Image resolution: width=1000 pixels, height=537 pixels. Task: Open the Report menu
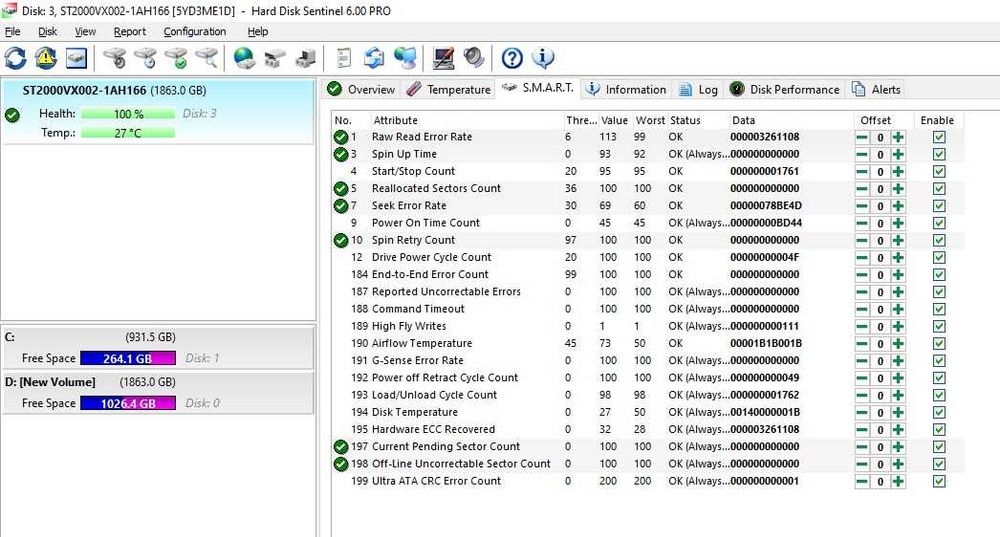click(129, 31)
